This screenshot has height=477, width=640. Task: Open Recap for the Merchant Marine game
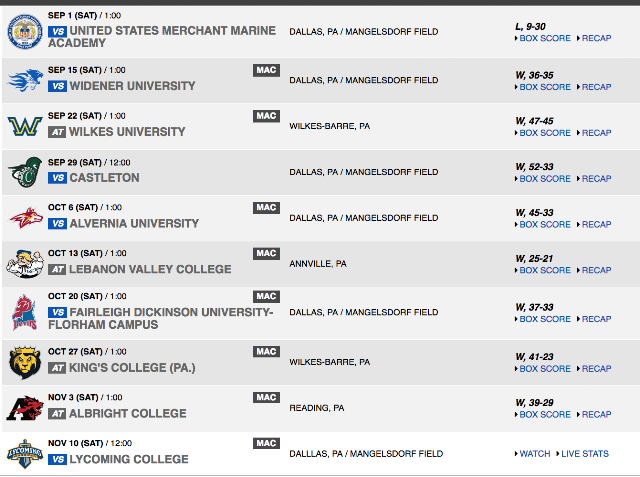coord(596,38)
